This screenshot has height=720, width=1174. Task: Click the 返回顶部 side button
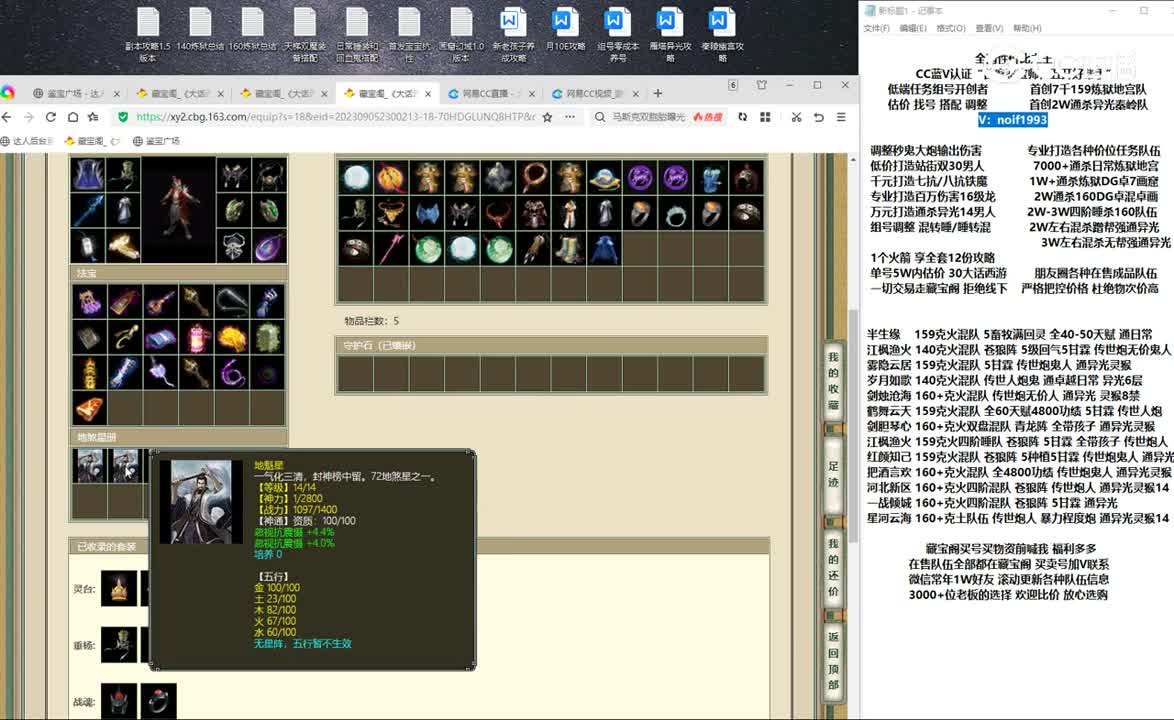[x=833, y=660]
